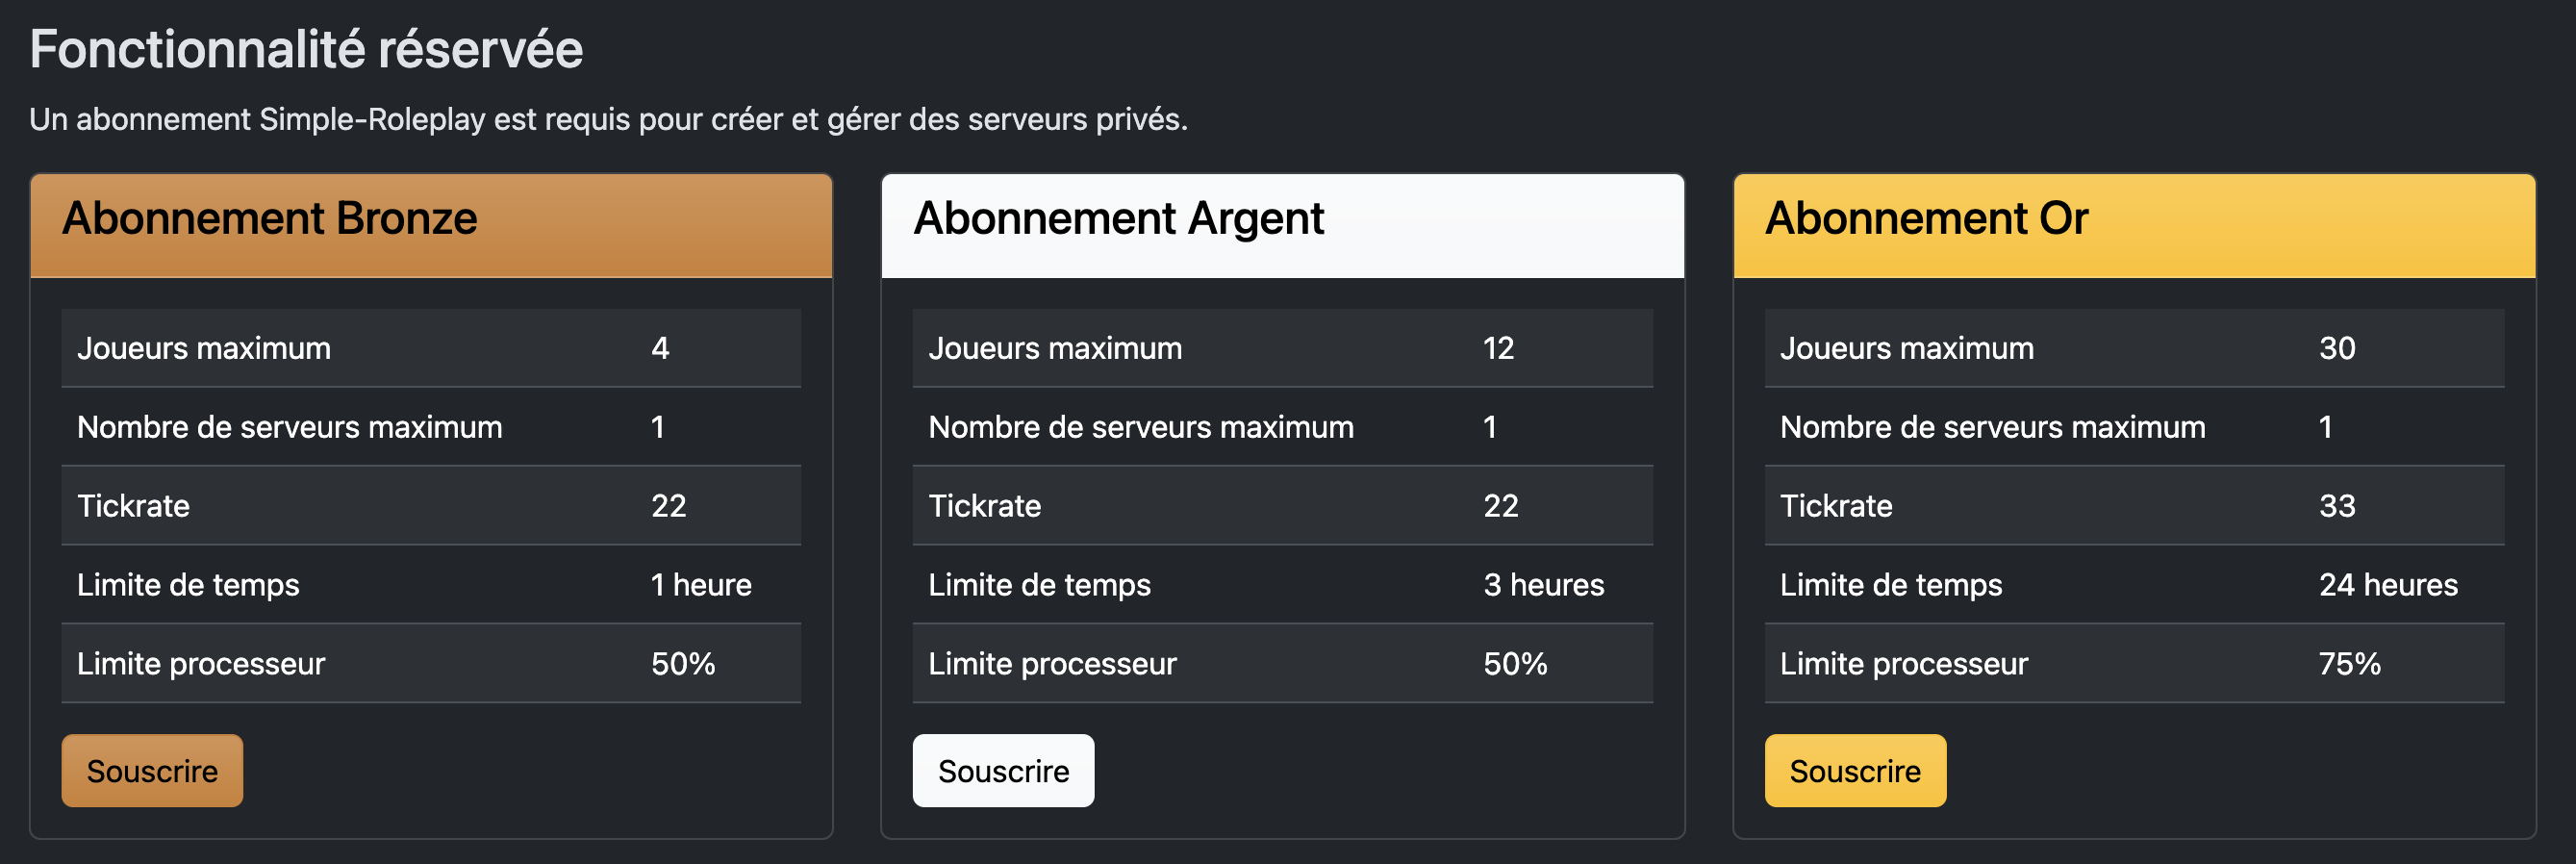This screenshot has height=864, width=2576.
Task: Click the Bronze Limite processeur 50% row
Action: [431, 664]
